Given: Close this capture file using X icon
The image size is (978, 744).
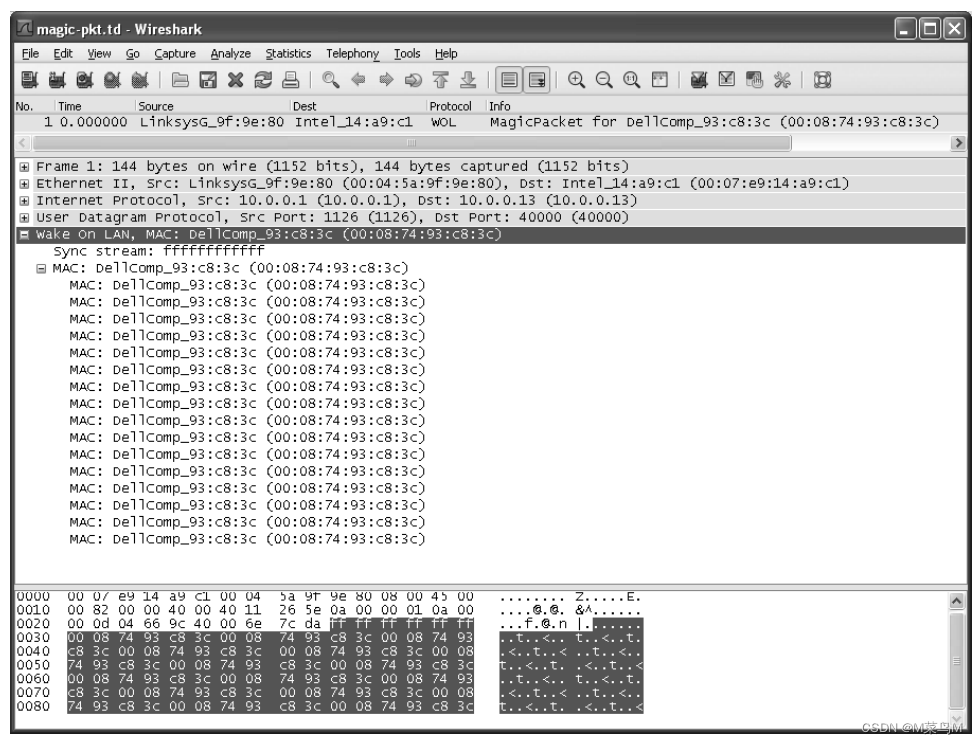Looking at the screenshot, I should (x=235, y=80).
